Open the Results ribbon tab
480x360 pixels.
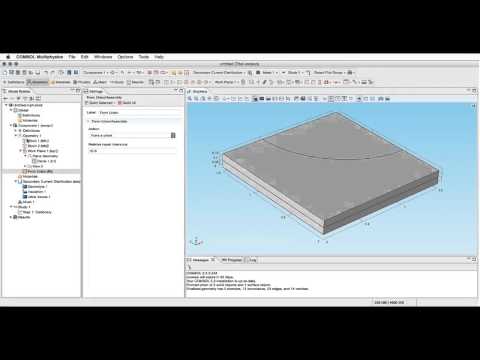pos(135,82)
